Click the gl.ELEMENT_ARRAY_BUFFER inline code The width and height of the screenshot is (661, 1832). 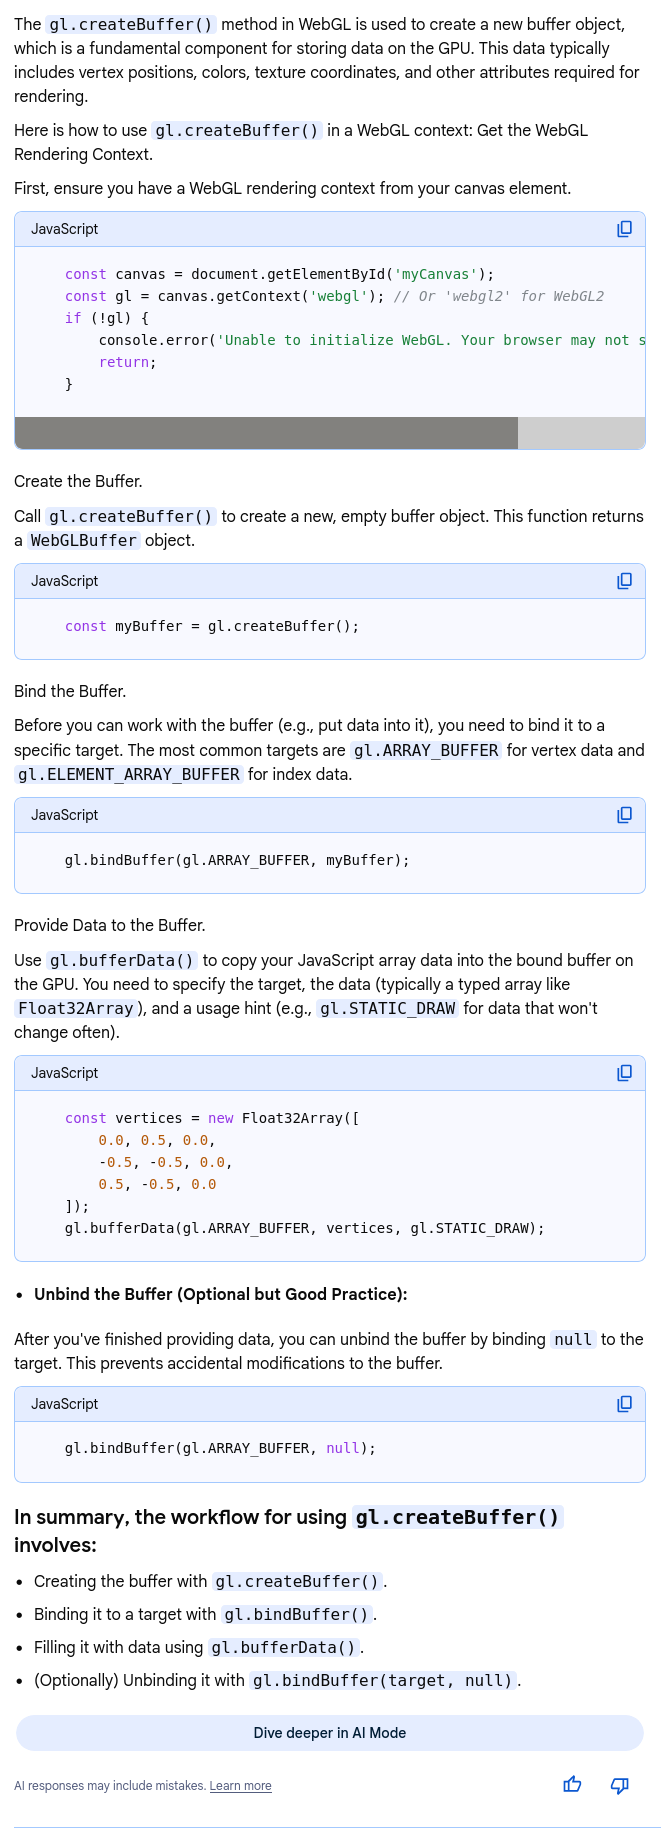(129, 775)
